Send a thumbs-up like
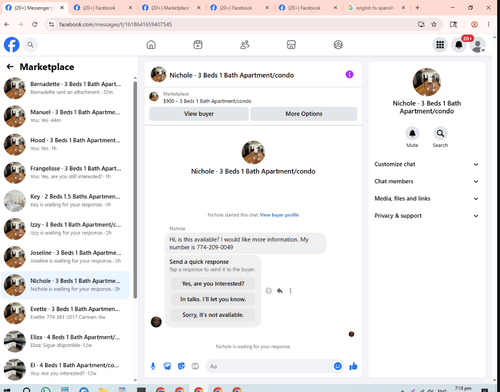This screenshot has width=500, height=392. pos(353,366)
